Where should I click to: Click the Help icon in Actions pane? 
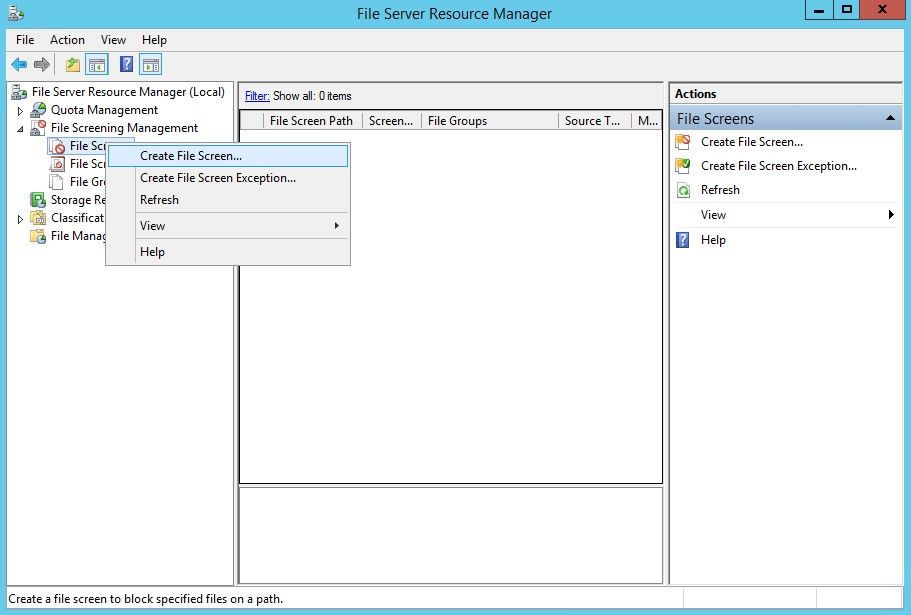click(683, 240)
